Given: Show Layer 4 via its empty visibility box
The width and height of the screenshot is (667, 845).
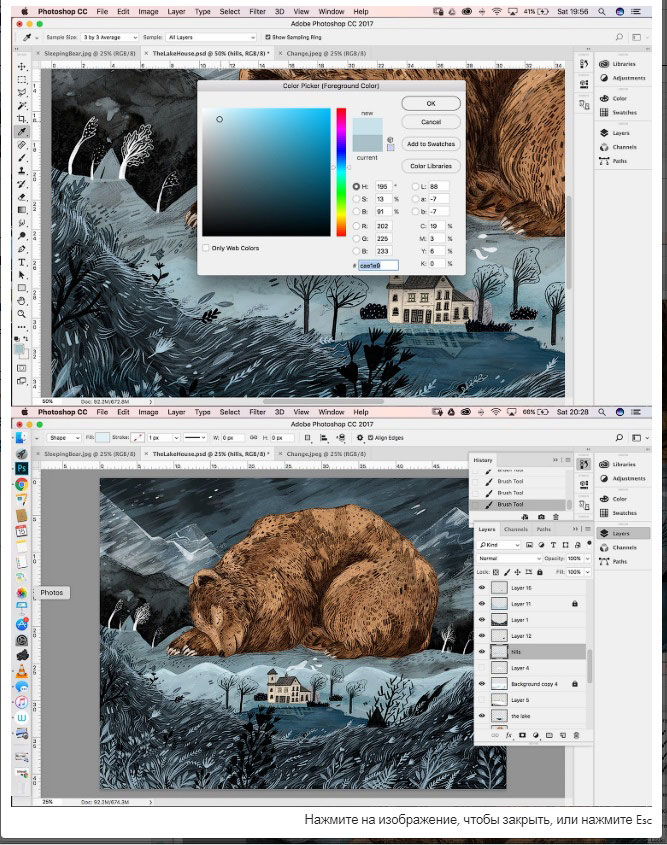Looking at the screenshot, I should (482, 668).
